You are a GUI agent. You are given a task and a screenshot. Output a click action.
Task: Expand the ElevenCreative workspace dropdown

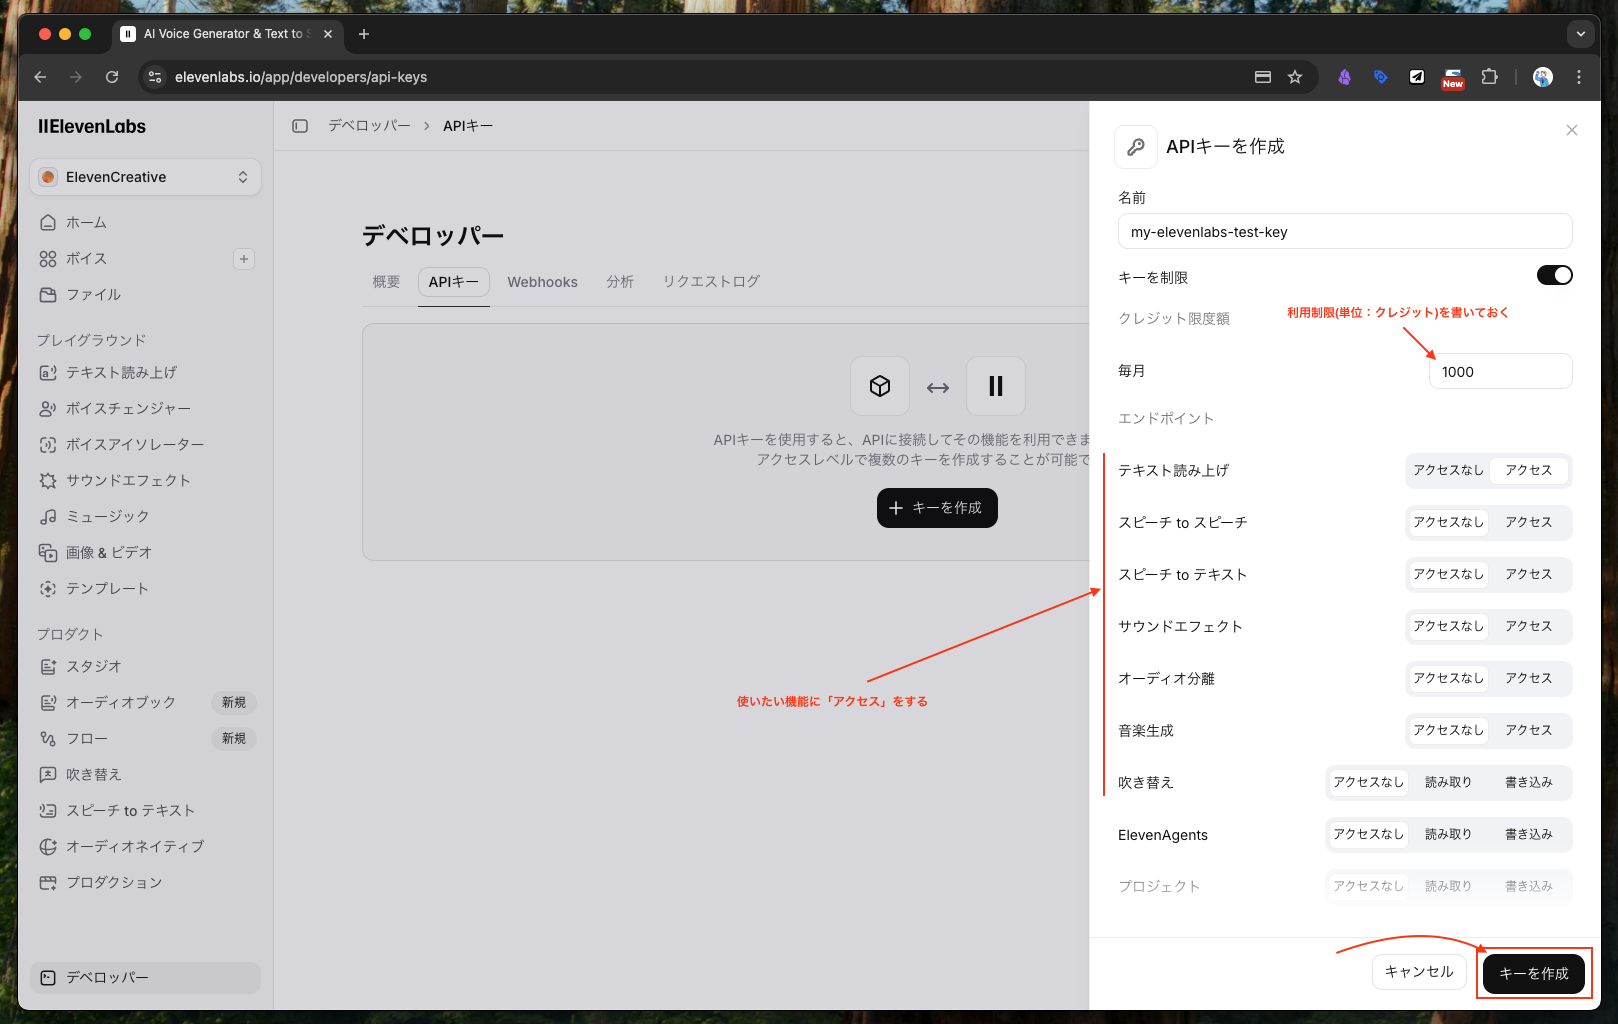click(145, 177)
